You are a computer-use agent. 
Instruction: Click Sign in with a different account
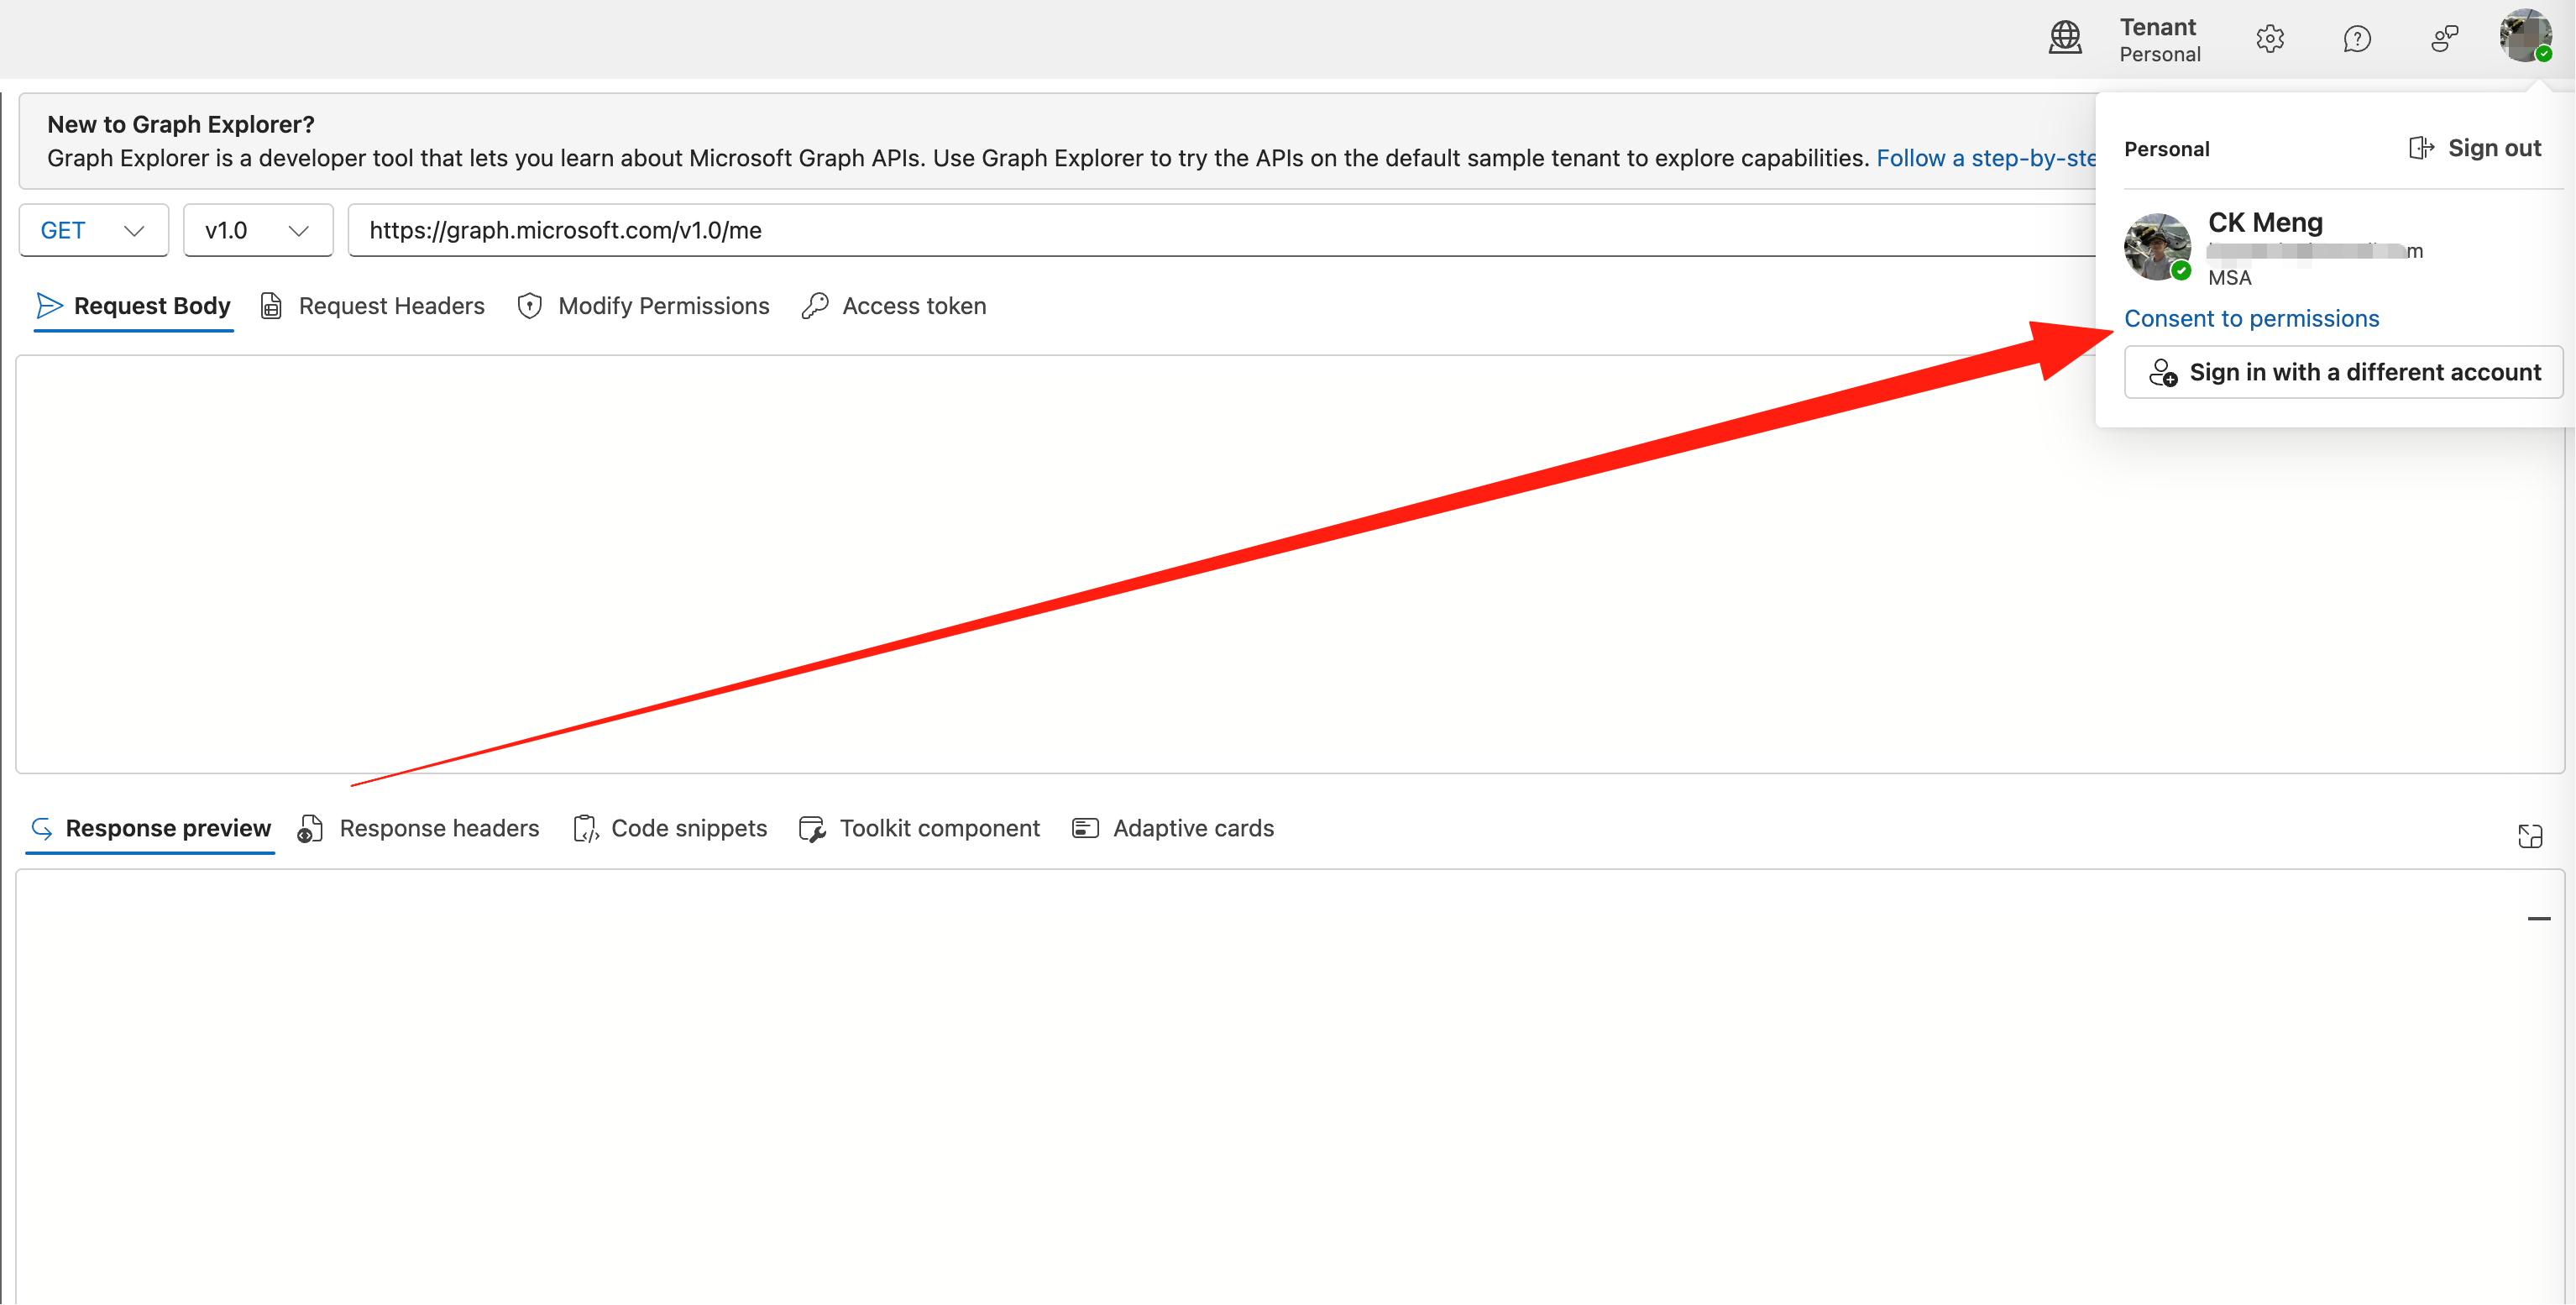click(2343, 372)
